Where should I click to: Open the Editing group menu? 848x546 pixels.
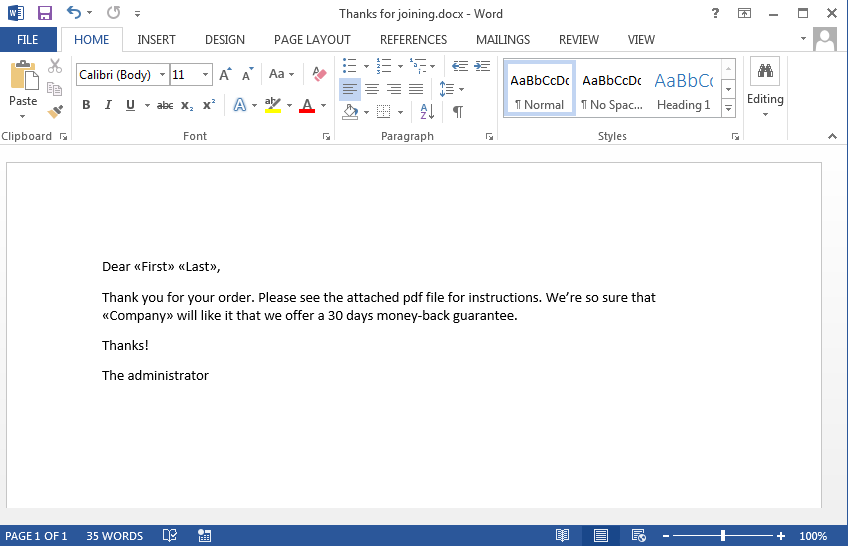coord(765,88)
